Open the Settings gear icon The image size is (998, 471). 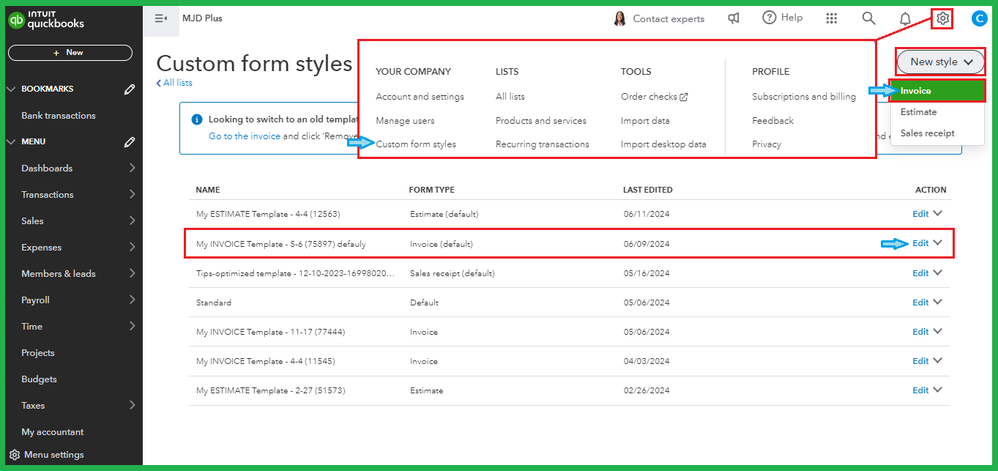click(x=943, y=19)
